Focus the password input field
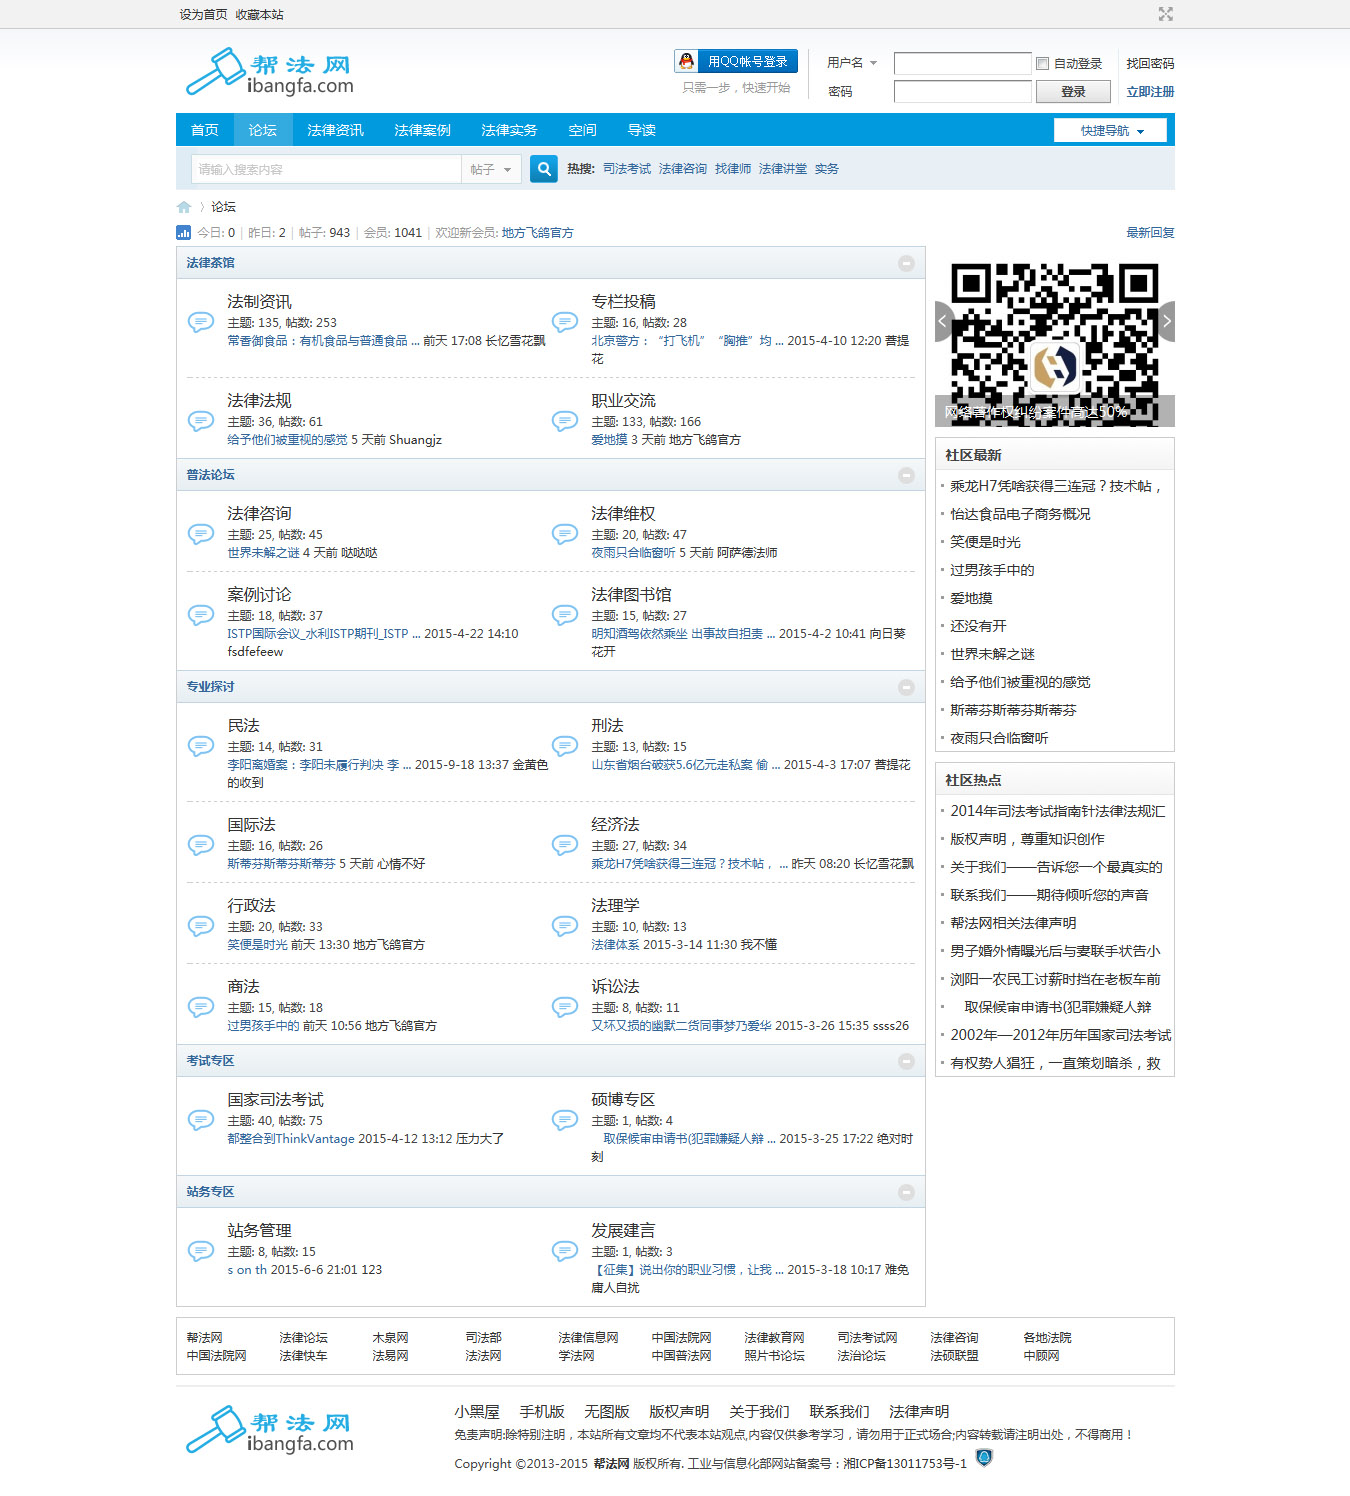 962,91
